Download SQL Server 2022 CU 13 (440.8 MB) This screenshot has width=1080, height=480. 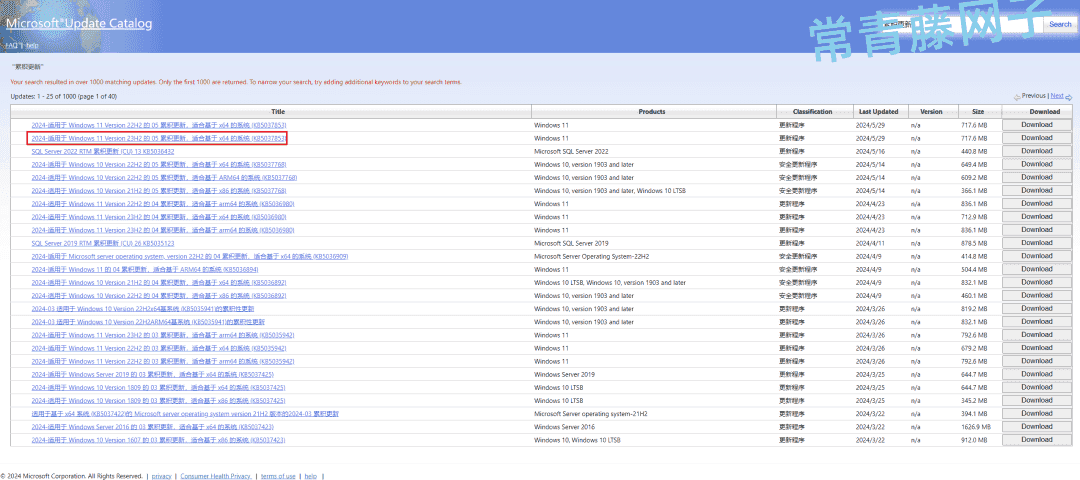(1037, 151)
